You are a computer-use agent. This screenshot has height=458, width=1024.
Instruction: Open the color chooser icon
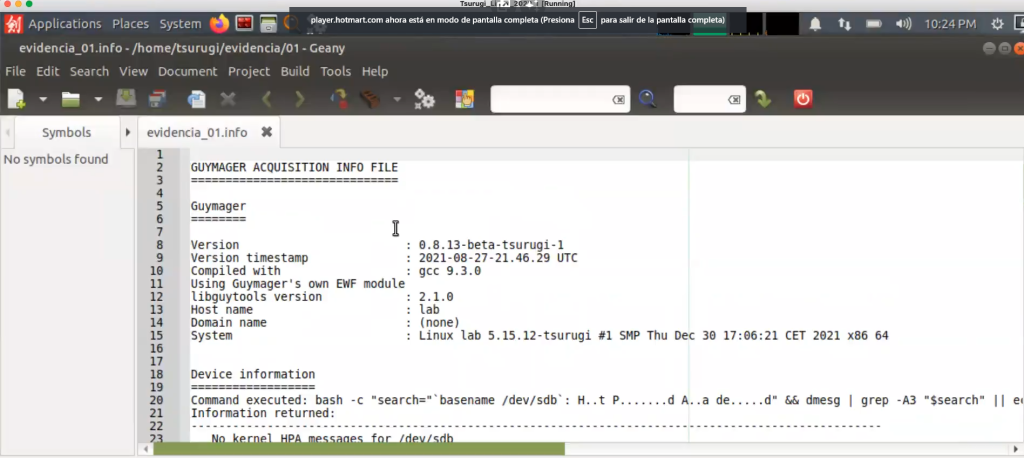(464, 99)
